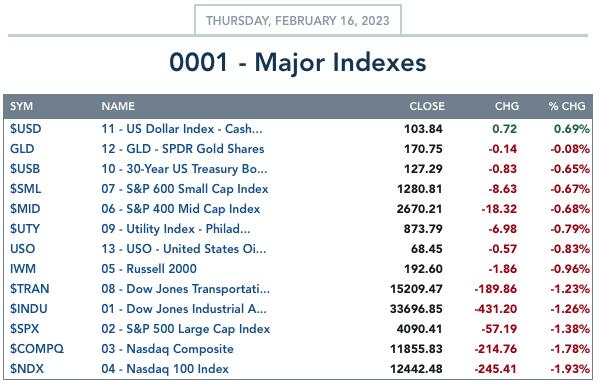The image size is (598, 387).
Task: Open the $USD symbol link
Action: [26, 129]
